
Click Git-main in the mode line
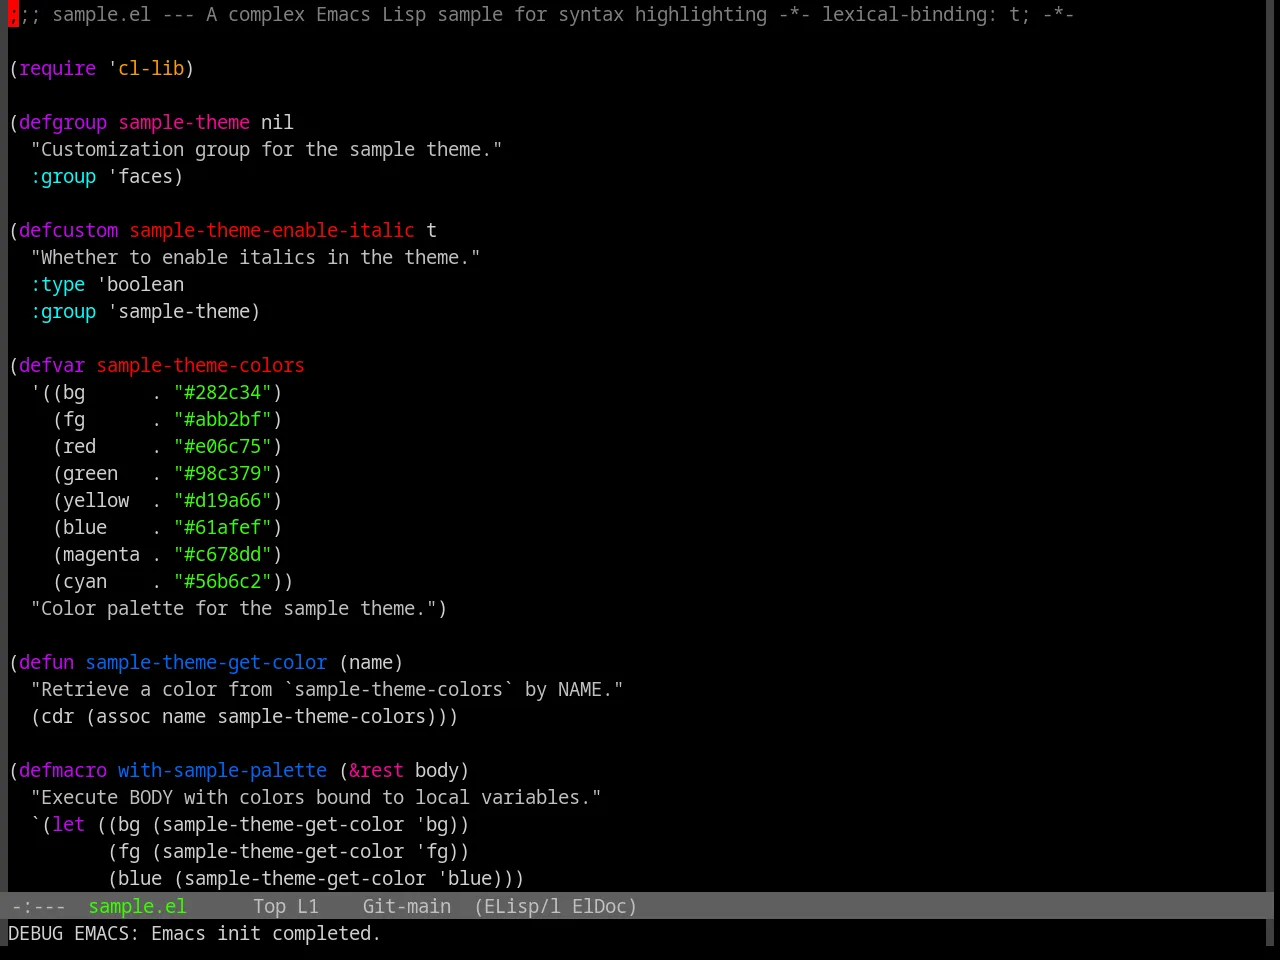(406, 906)
